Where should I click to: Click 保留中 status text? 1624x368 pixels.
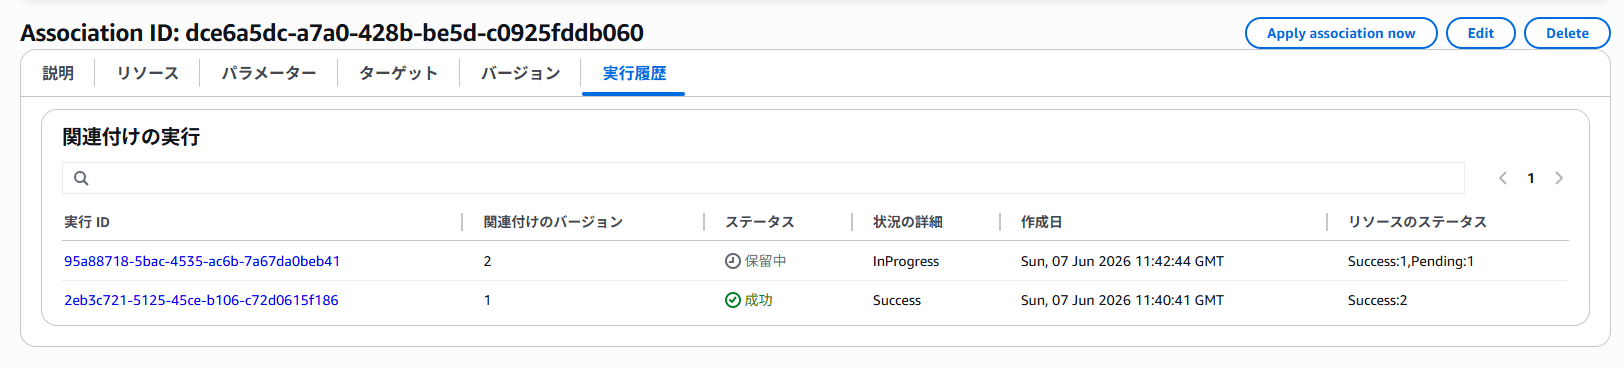[766, 261]
